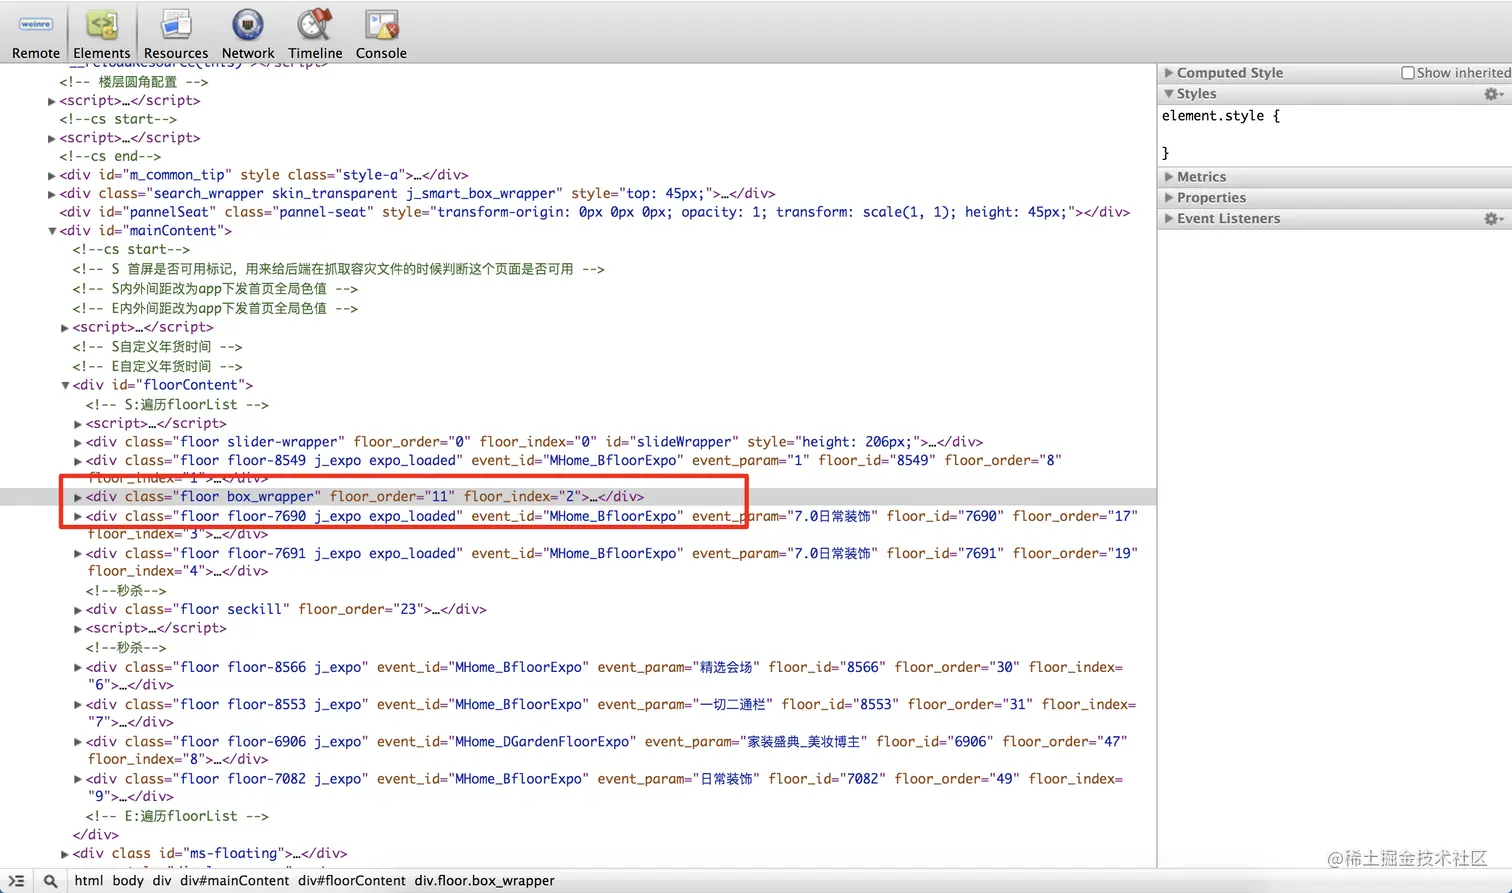Collapse the Styles section
Image resolution: width=1512 pixels, height=893 pixels.
[x=1168, y=94]
